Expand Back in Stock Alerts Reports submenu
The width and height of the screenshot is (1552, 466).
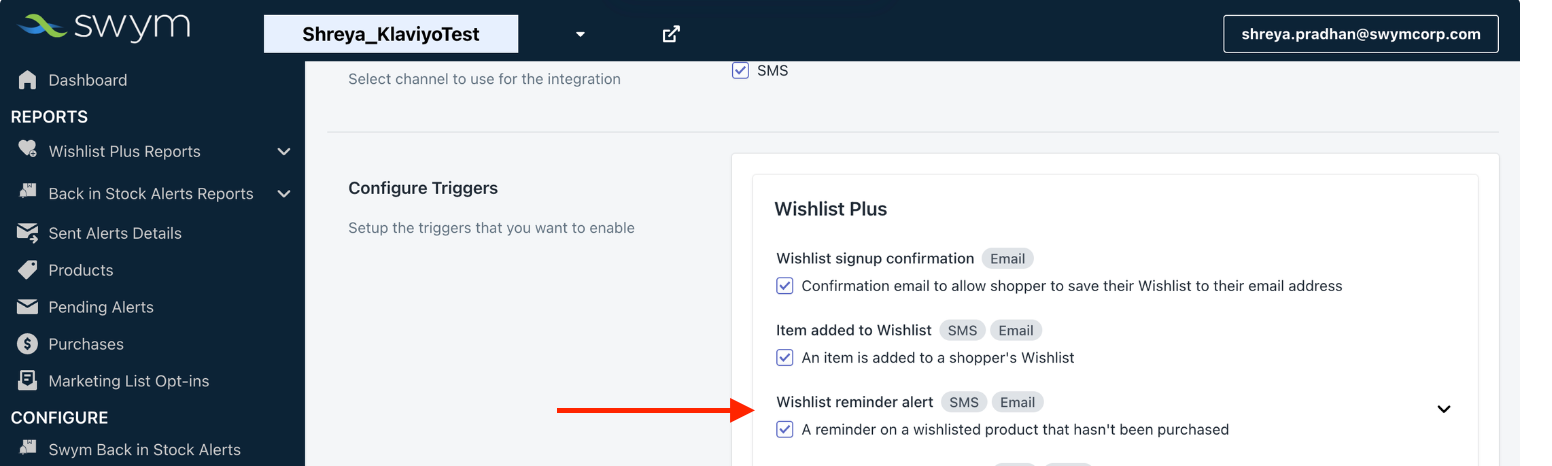pyautogui.click(x=284, y=194)
